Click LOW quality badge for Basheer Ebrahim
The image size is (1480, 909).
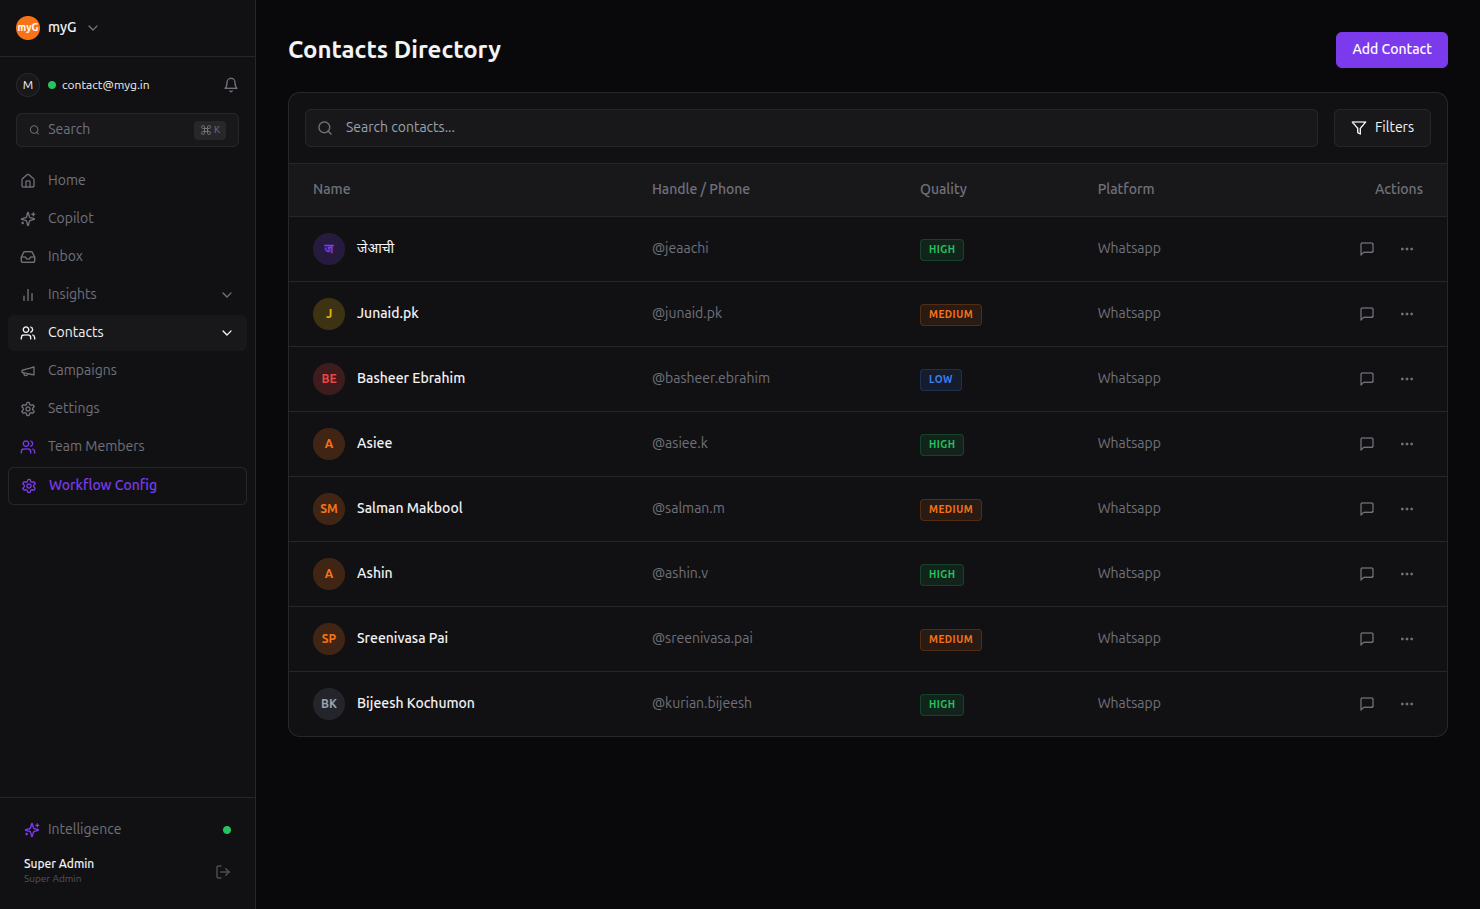(941, 380)
